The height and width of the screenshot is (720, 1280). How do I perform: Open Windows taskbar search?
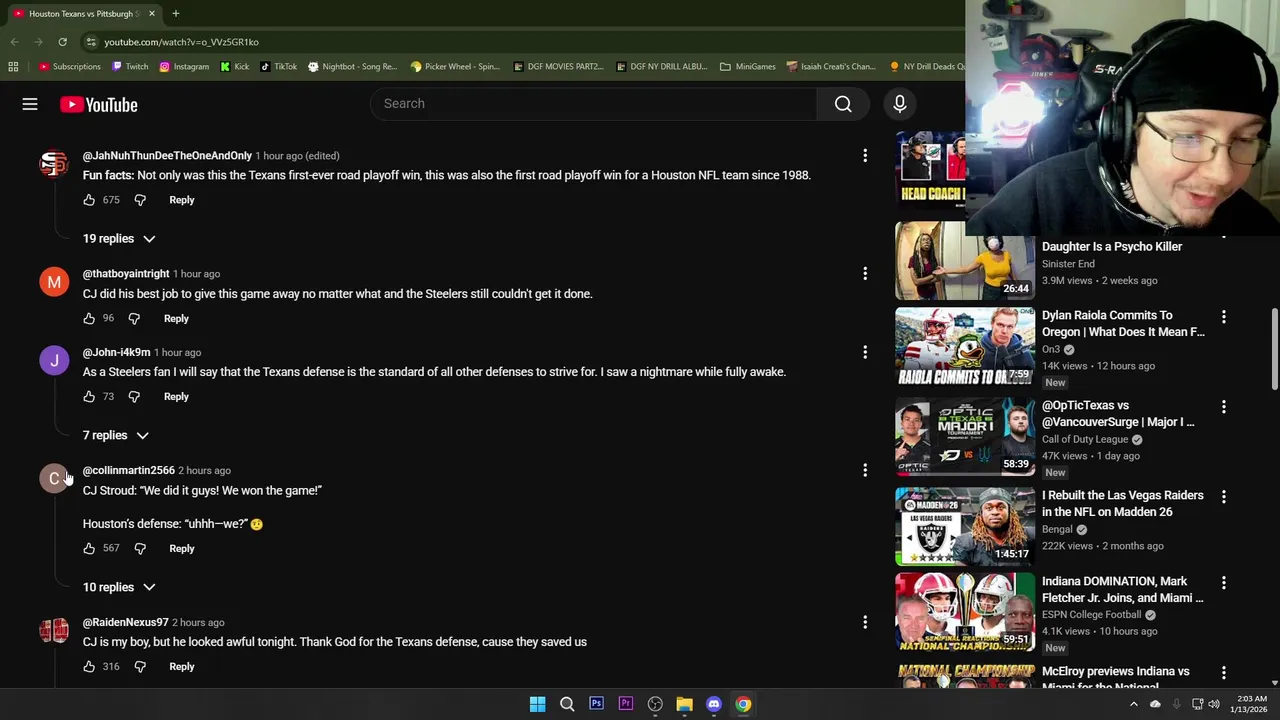pyautogui.click(x=567, y=704)
